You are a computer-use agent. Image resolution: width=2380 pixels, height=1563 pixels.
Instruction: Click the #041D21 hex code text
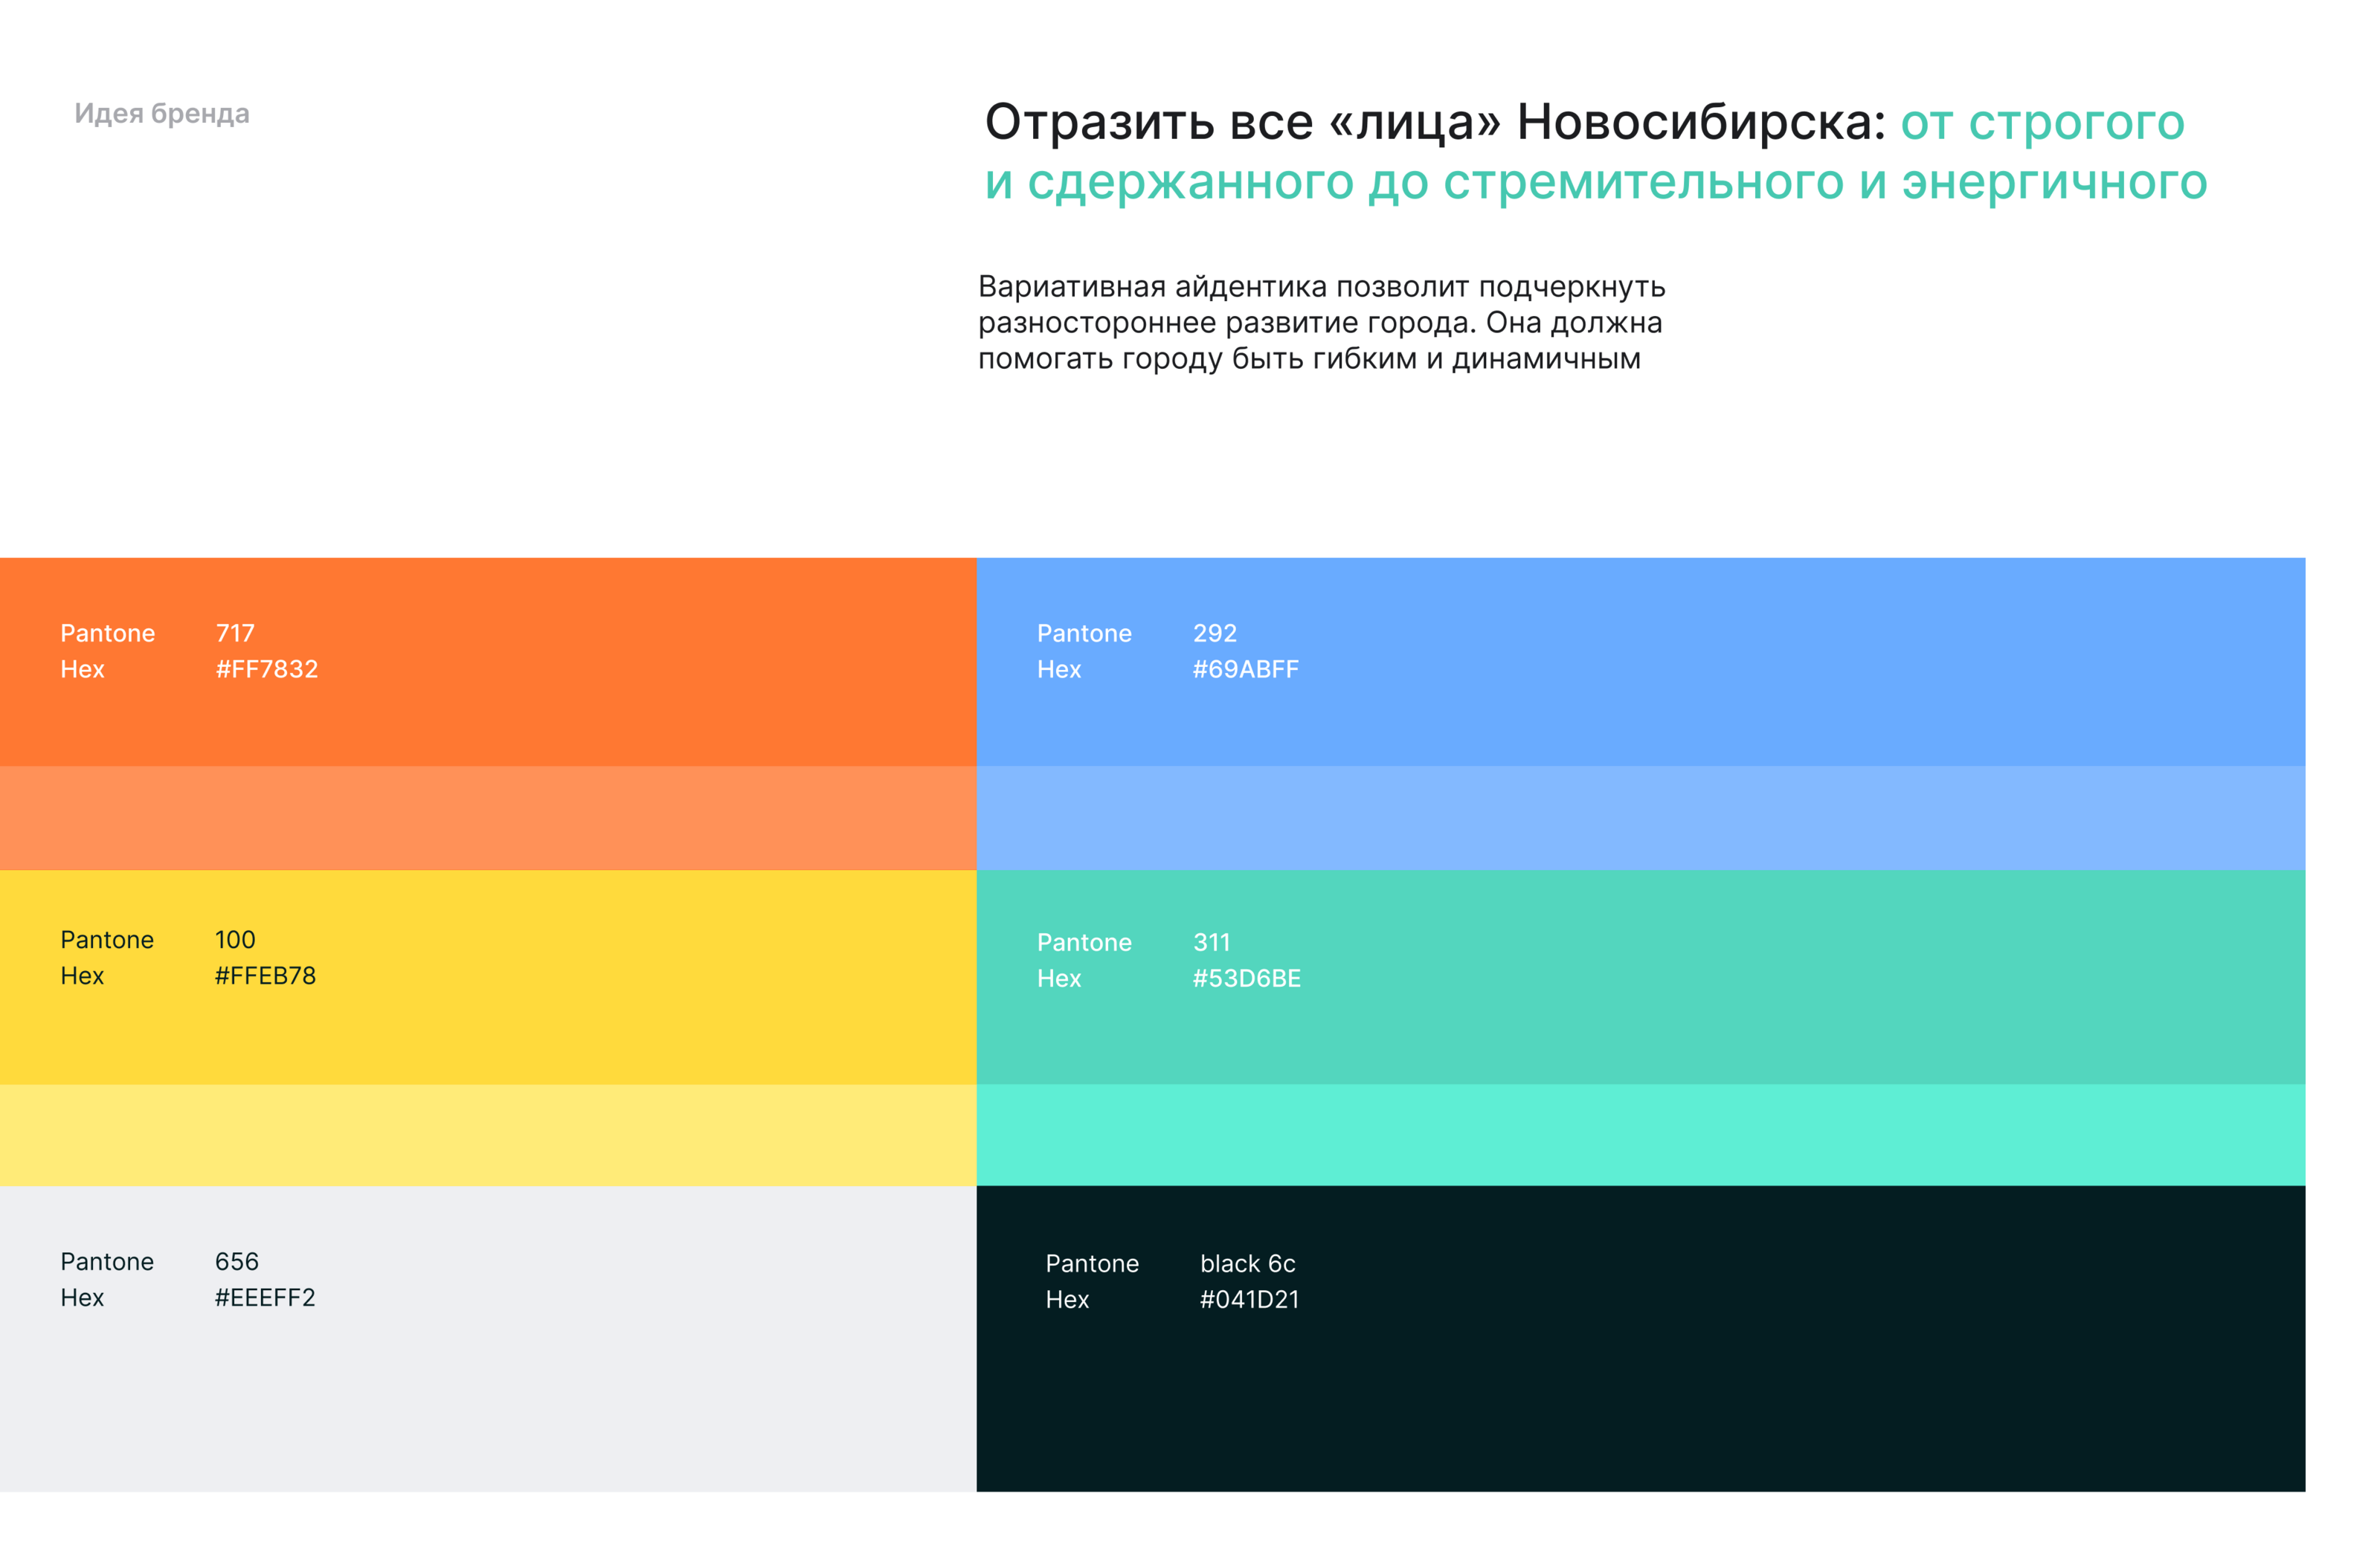point(1249,1299)
